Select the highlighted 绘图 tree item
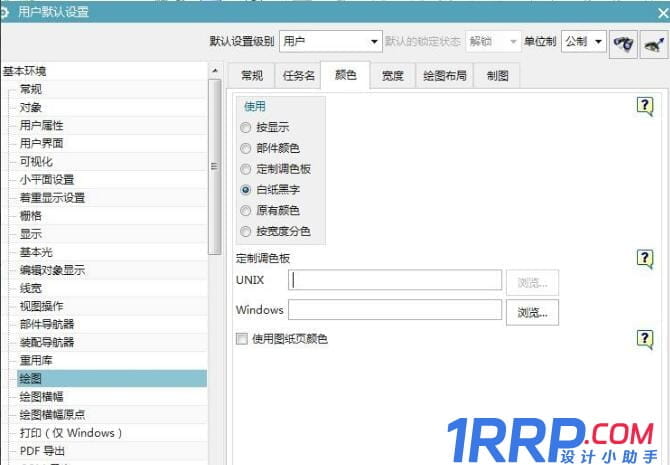 (x=112, y=379)
